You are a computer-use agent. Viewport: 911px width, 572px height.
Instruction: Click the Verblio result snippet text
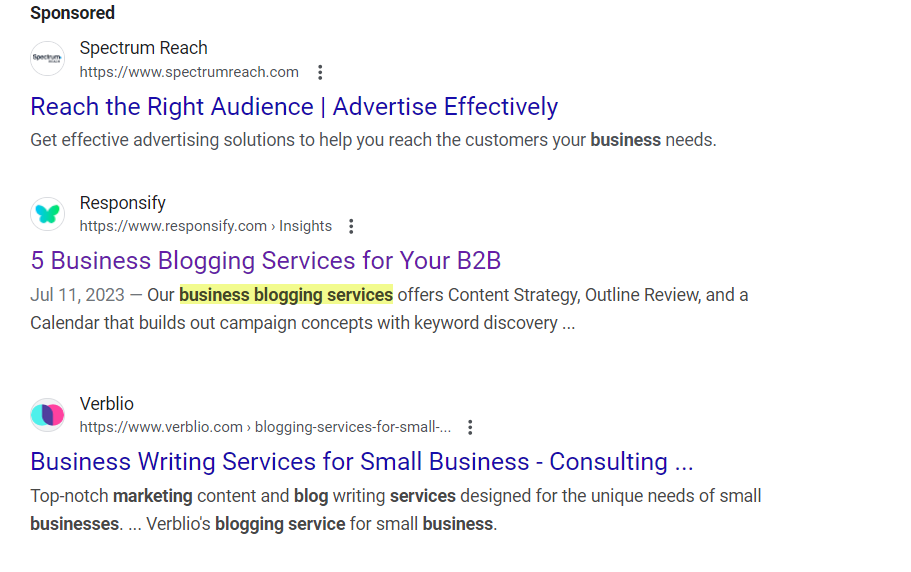pos(396,510)
